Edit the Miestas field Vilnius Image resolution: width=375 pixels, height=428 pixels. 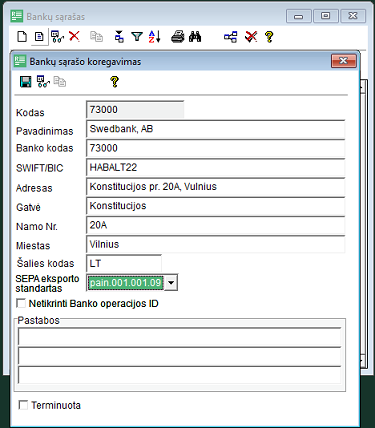(215, 244)
